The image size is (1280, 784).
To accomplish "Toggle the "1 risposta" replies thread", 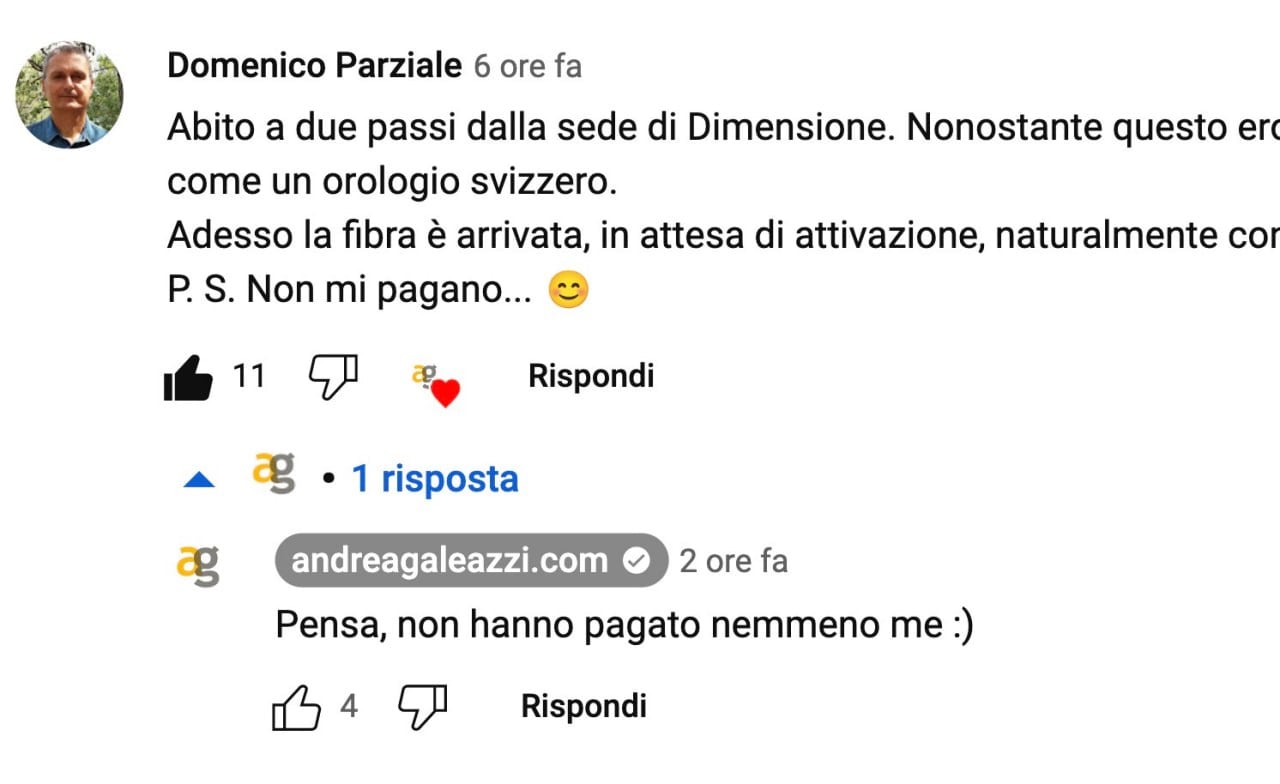I will 434,480.
